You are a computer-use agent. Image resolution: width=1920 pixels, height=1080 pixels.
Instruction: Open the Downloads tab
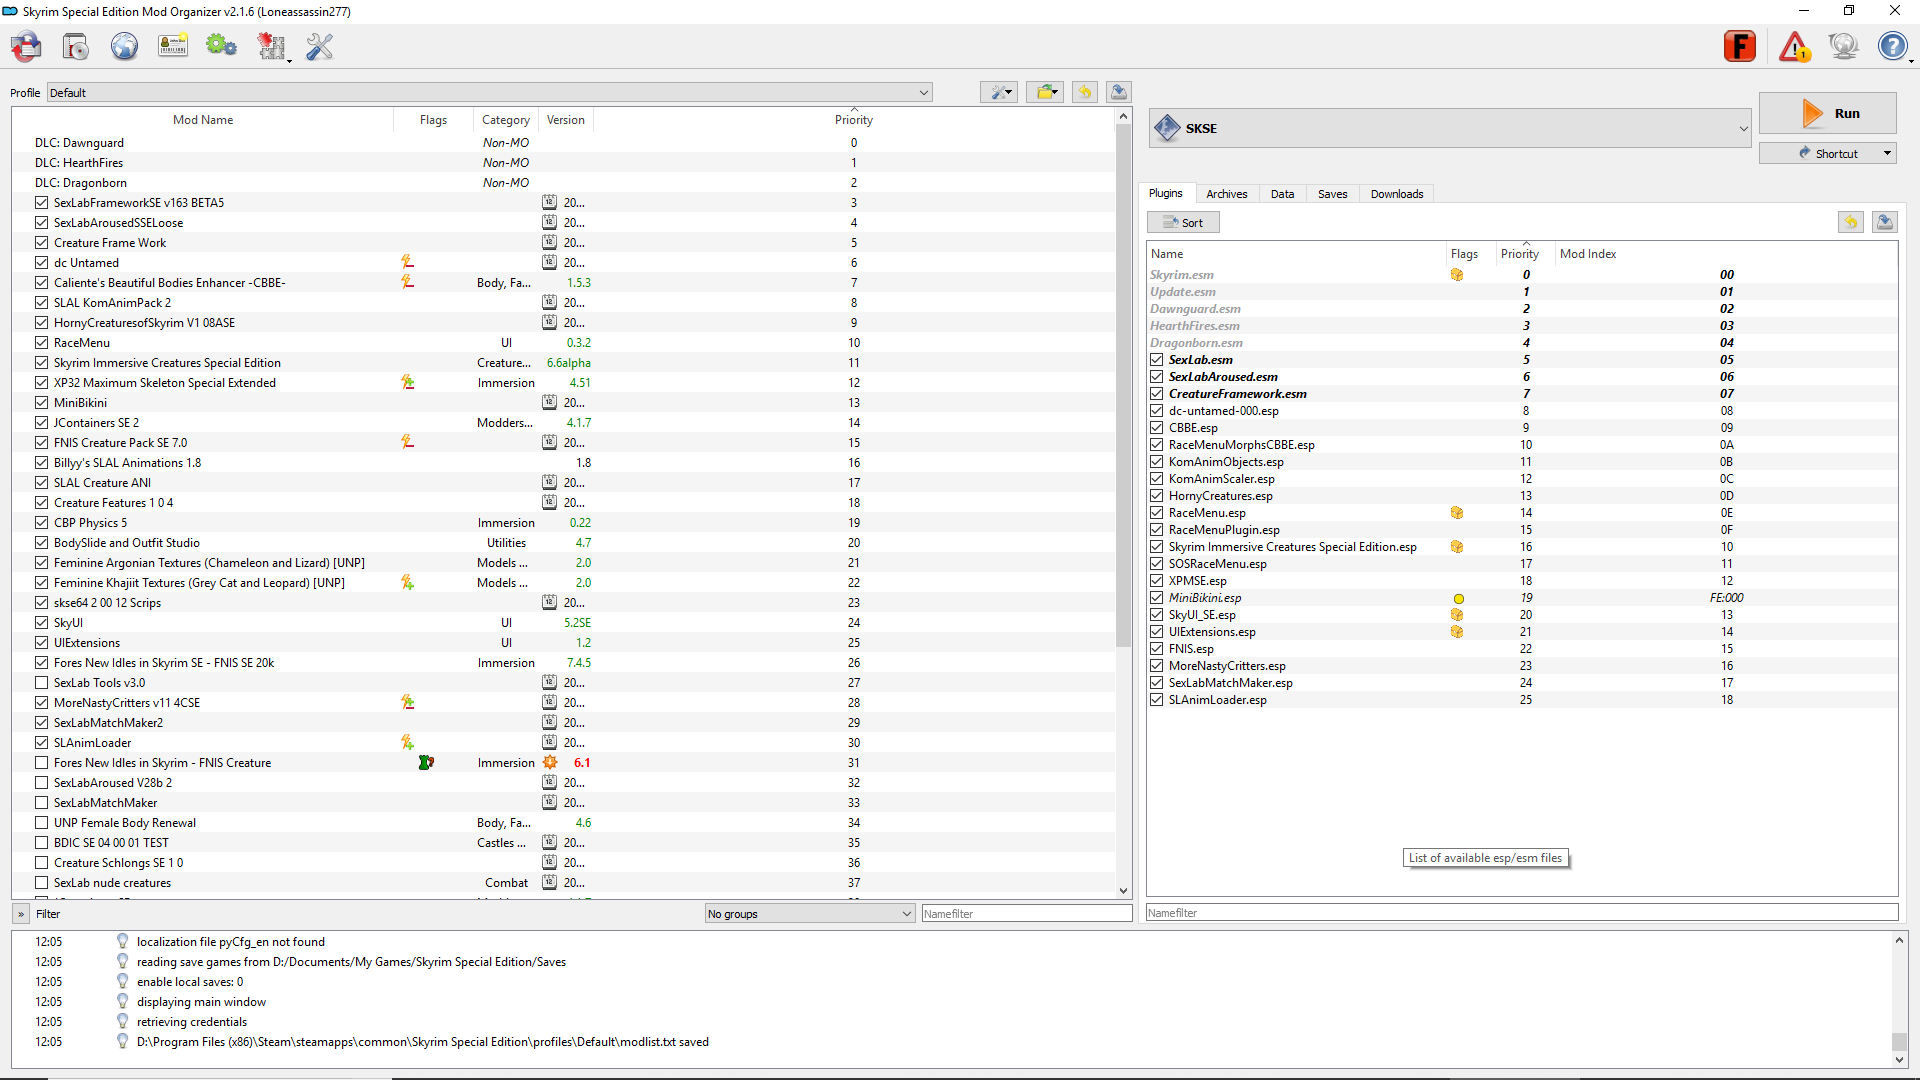click(1397, 194)
